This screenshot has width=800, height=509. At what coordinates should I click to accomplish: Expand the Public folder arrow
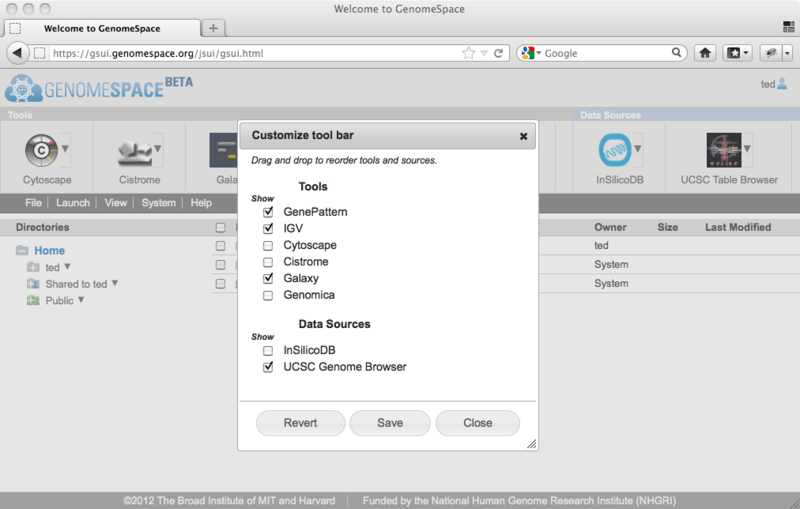[81, 300]
